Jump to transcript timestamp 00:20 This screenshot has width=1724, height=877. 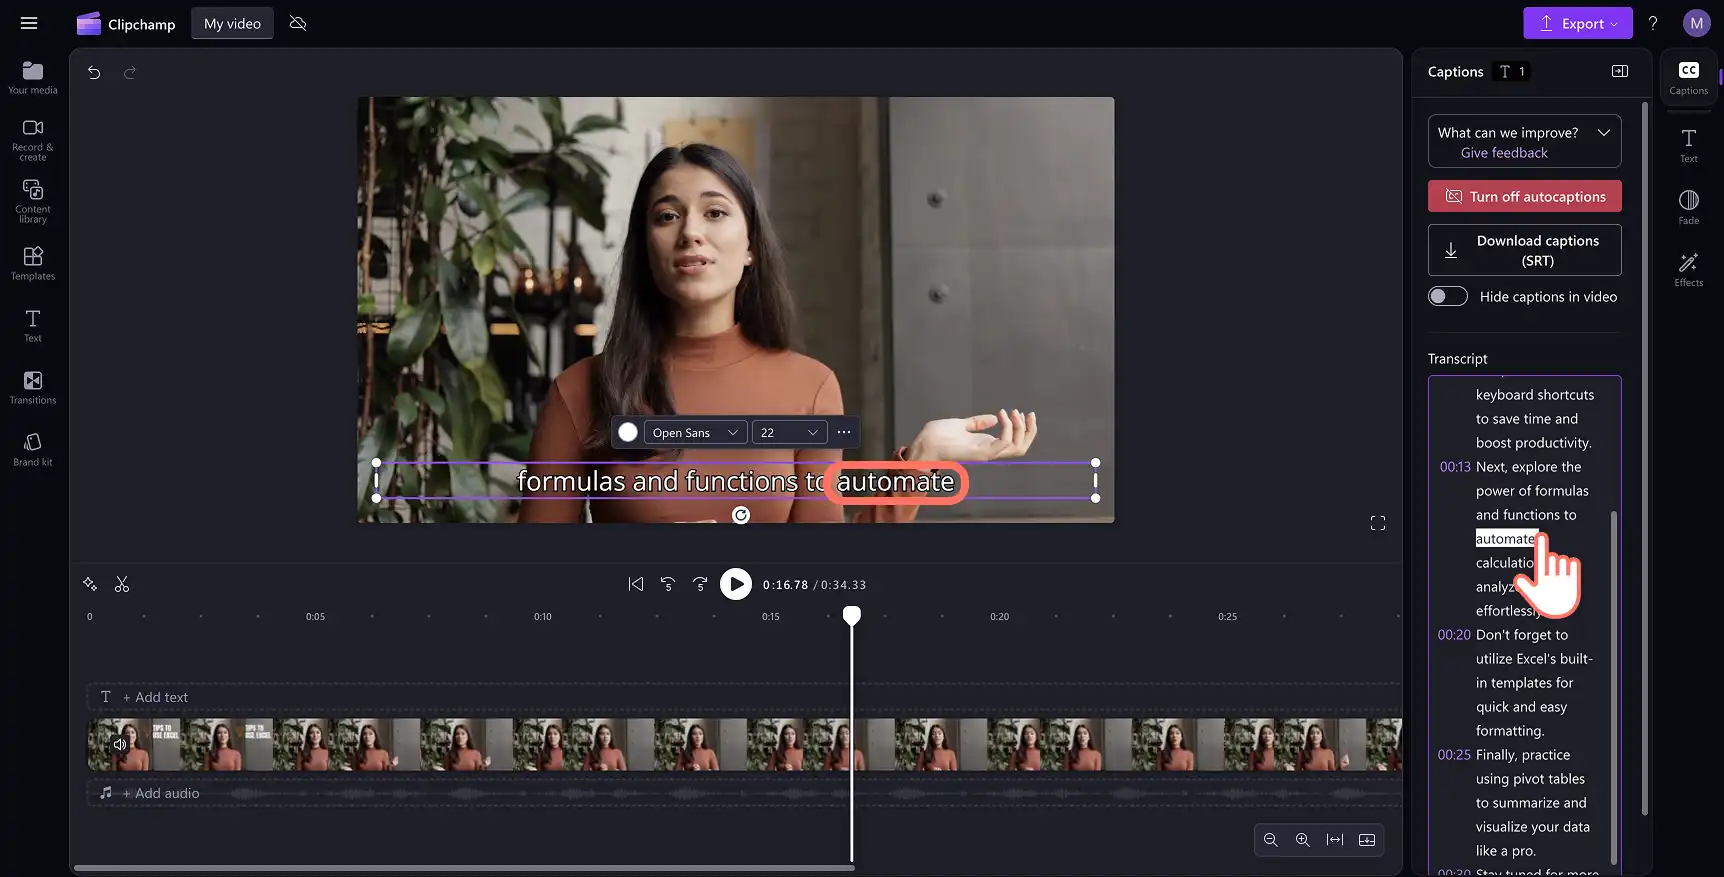click(x=1454, y=635)
